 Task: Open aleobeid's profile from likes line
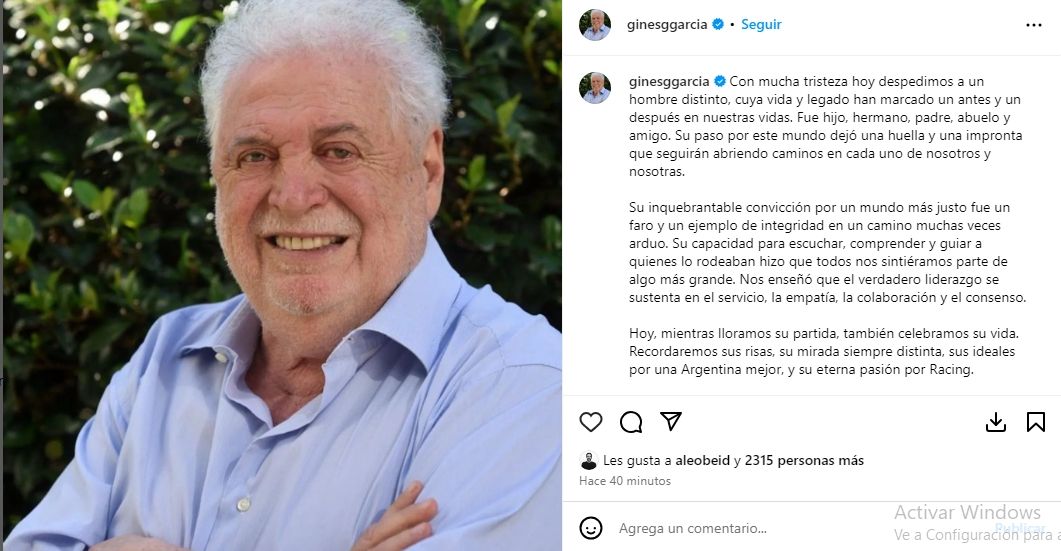click(703, 460)
